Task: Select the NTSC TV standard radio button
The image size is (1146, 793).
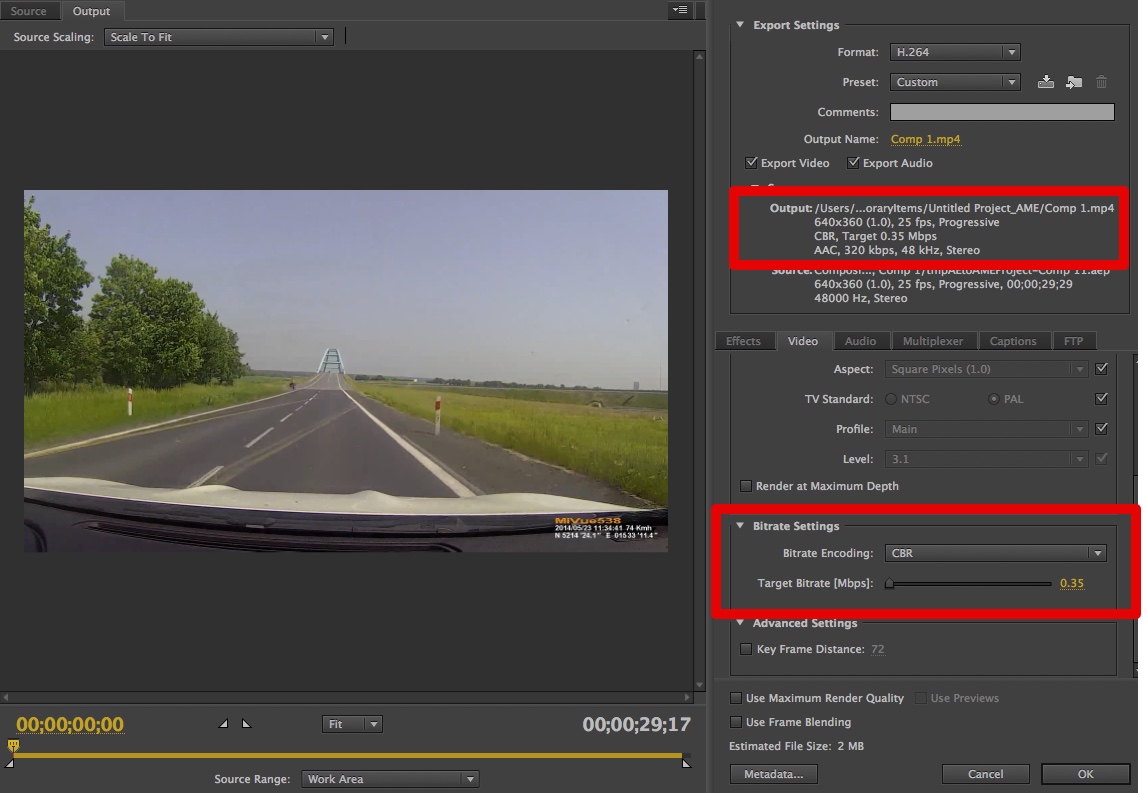Action: (891, 399)
